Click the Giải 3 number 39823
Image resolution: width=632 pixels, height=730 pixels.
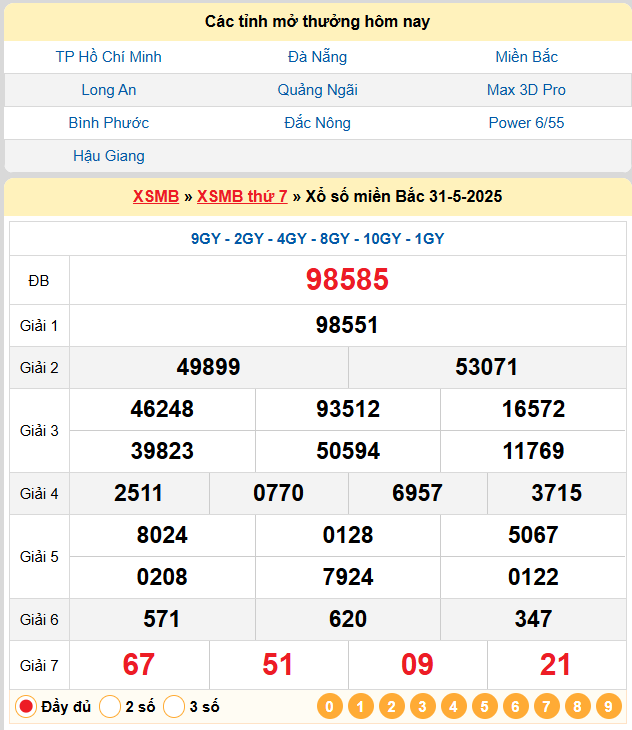[x=162, y=451]
